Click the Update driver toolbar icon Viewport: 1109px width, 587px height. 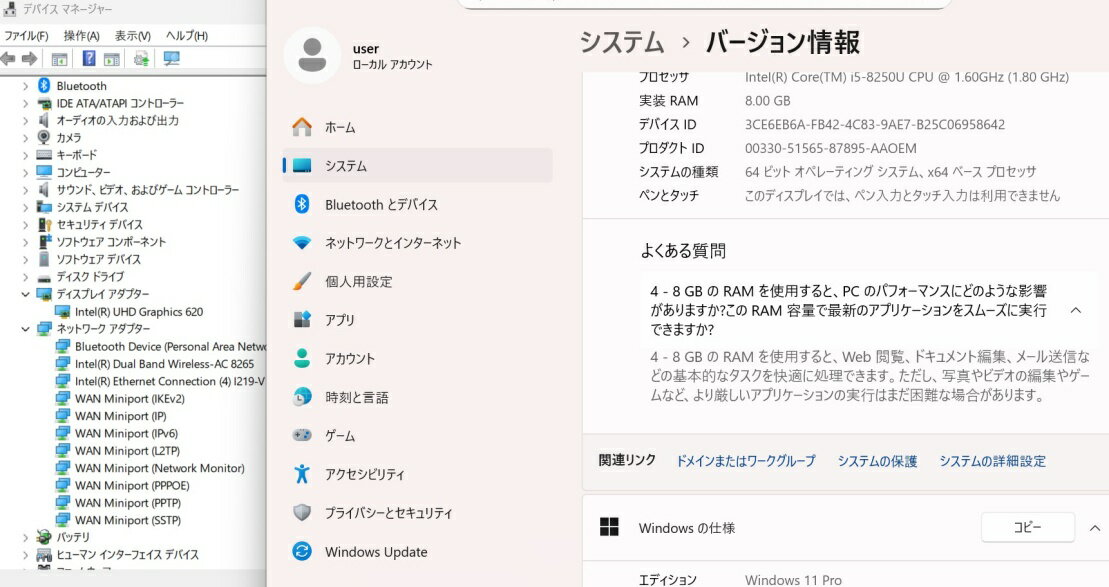coord(141,59)
